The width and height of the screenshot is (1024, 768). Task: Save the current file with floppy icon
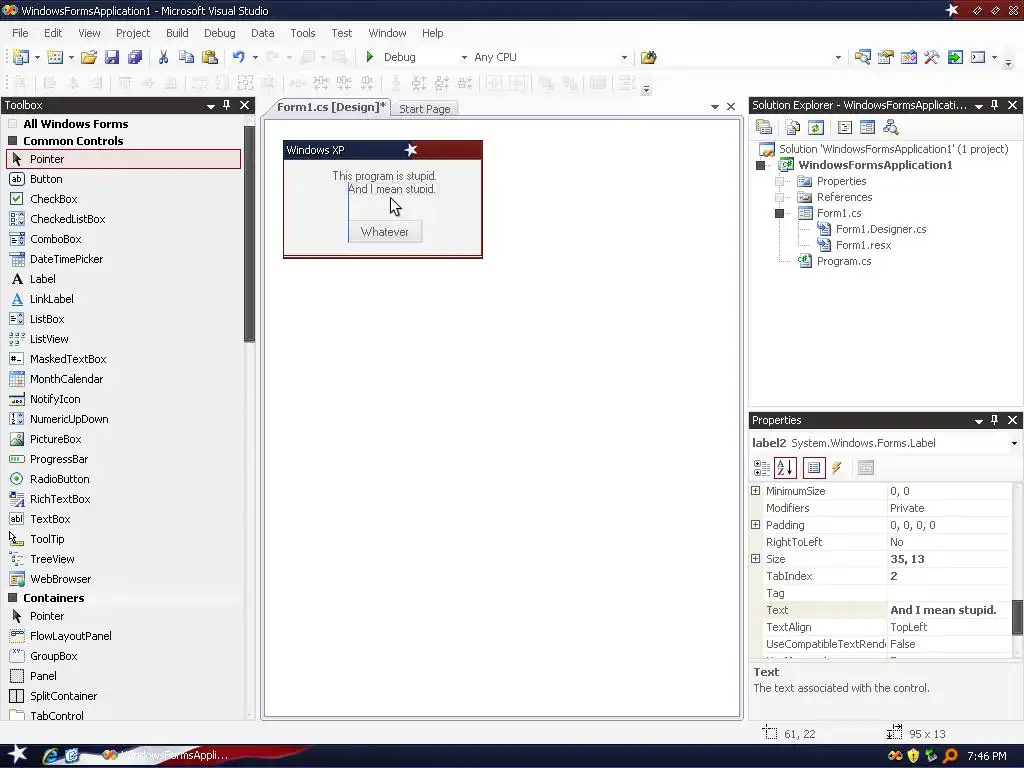click(112, 57)
